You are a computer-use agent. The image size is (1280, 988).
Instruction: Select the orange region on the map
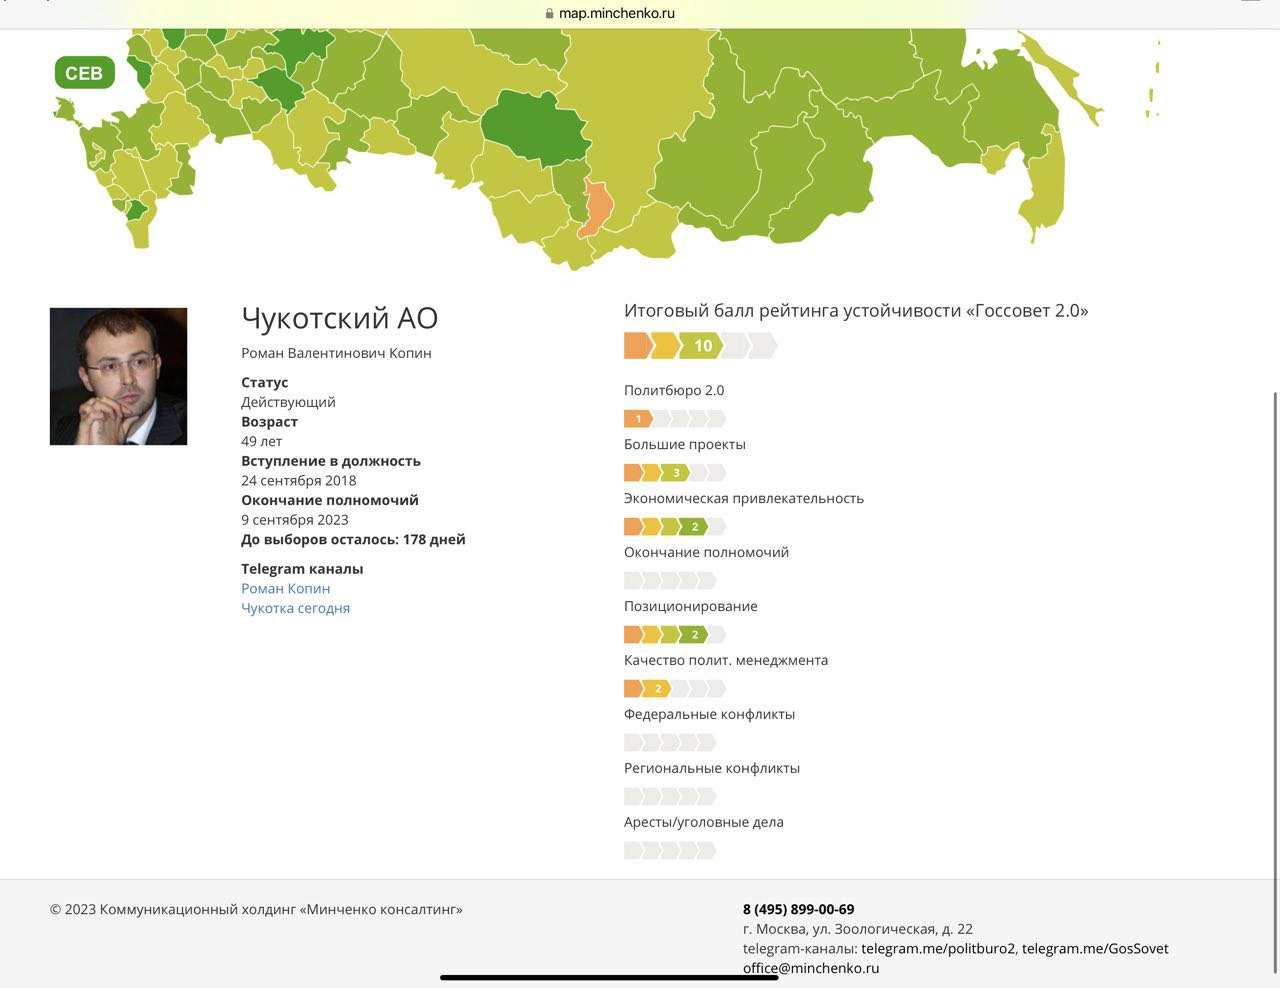(x=597, y=207)
